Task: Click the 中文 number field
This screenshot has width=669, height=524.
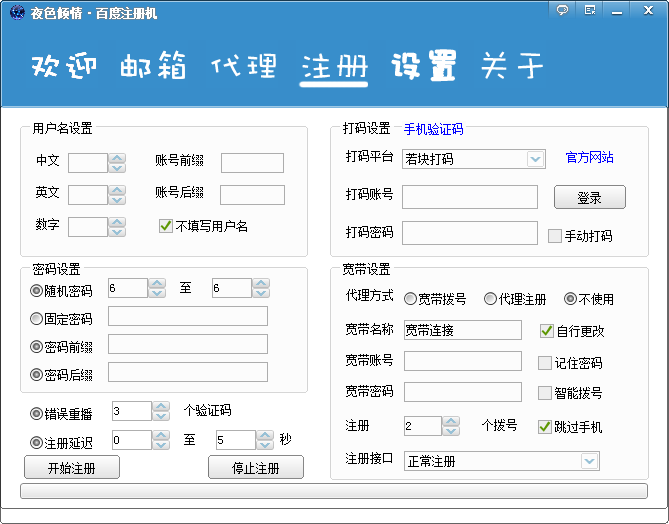Action: (88, 163)
